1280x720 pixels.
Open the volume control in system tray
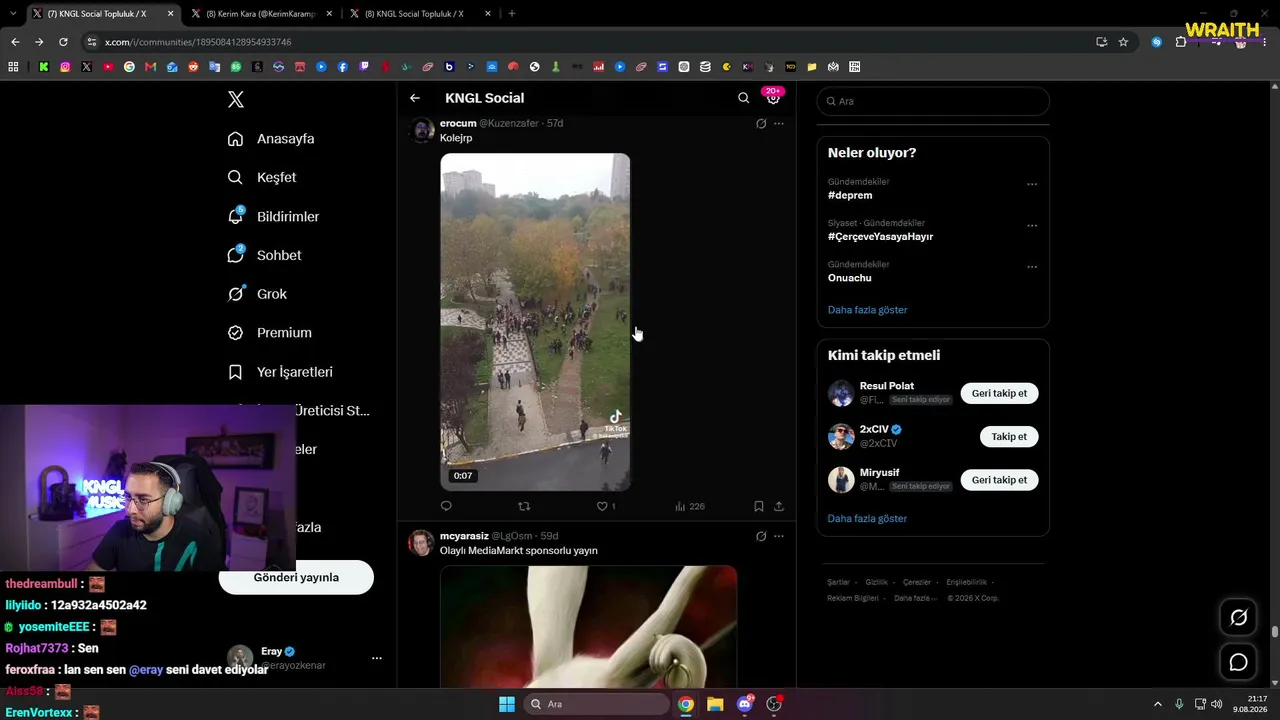1216,704
